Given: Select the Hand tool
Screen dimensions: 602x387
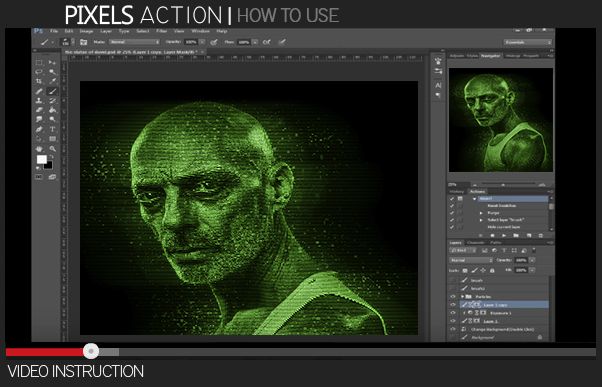Looking at the screenshot, I should (39, 149).
